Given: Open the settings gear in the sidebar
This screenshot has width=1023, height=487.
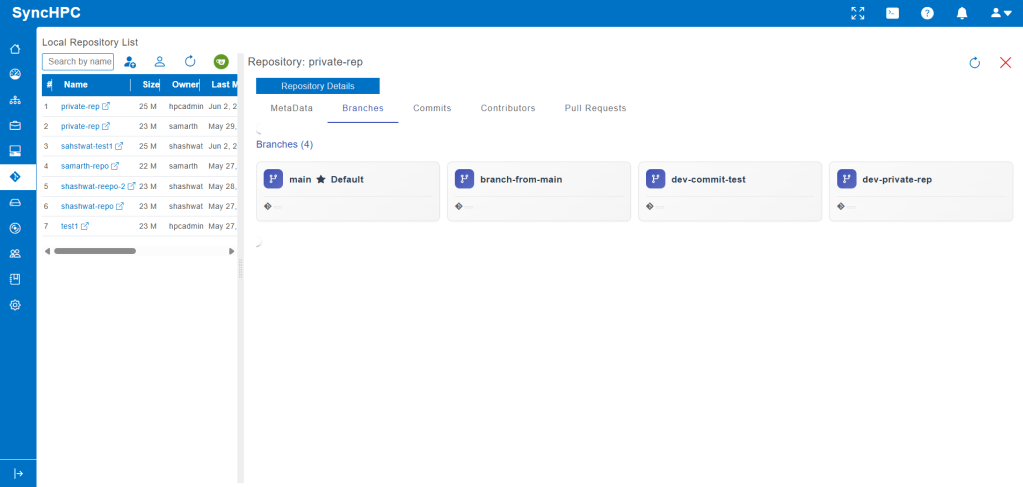Looking at the screenshot, I should click(x=15, y=305).
